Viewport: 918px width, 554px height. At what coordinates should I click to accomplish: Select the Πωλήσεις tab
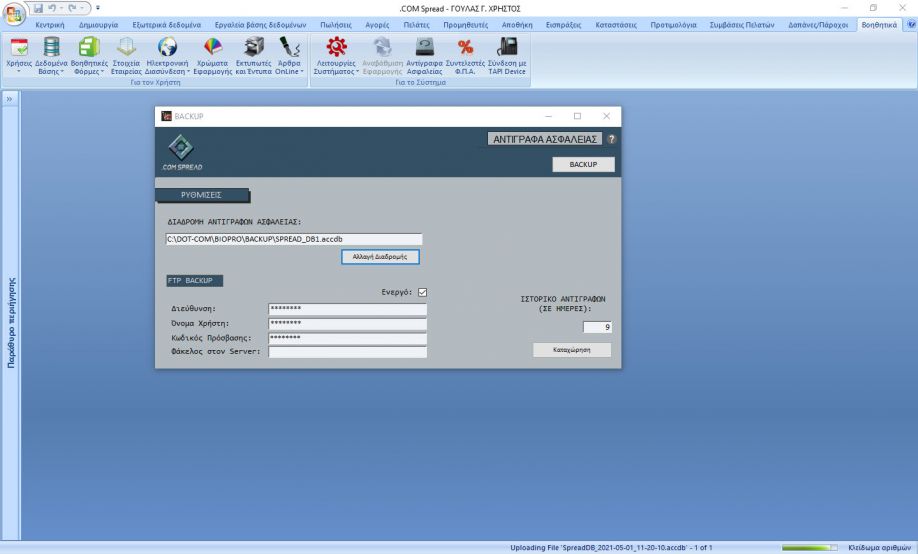[336, 25]
